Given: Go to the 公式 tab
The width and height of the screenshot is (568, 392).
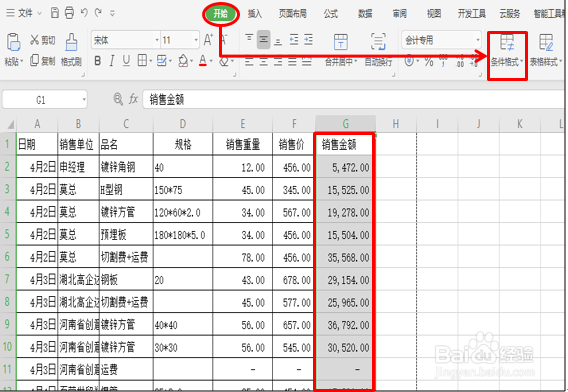Looking at the screenshot, I should 331,14.
